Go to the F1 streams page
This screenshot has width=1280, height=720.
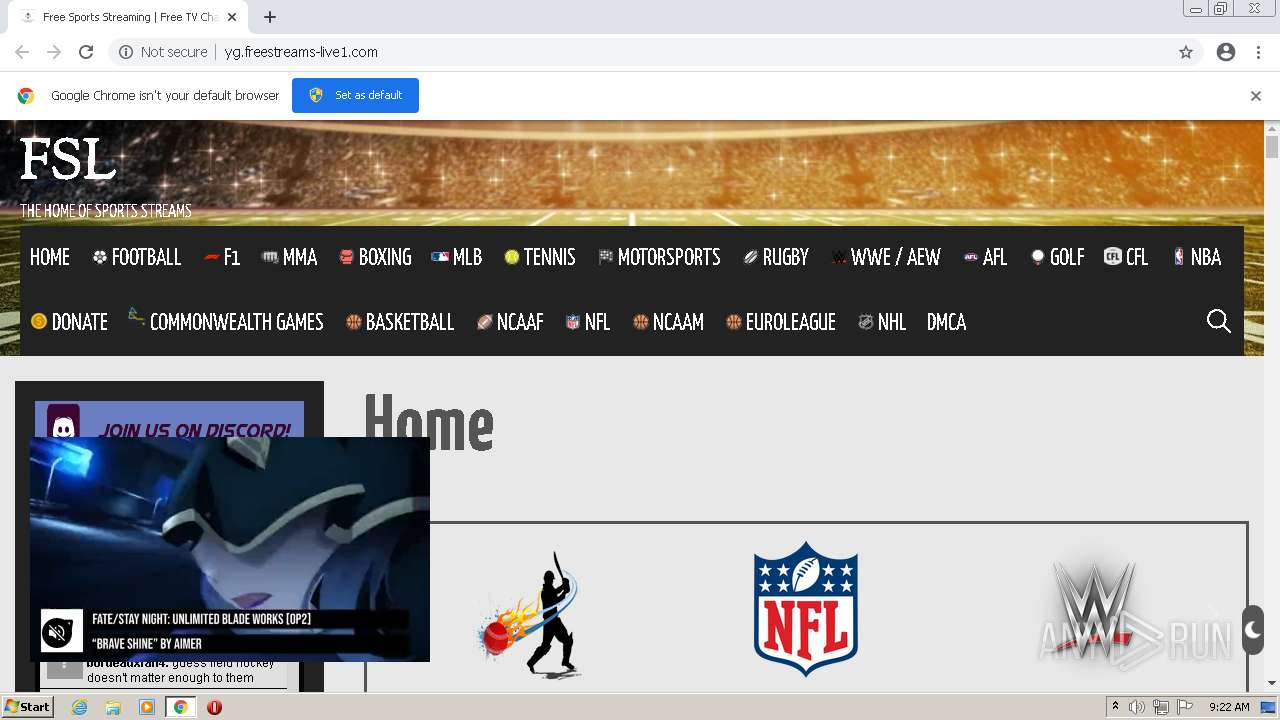click(222, 257)
